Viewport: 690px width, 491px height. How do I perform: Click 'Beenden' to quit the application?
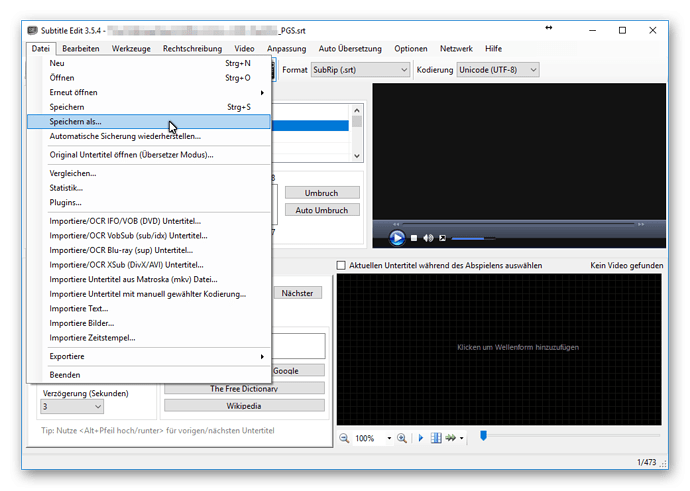click(x=149, y=375)
